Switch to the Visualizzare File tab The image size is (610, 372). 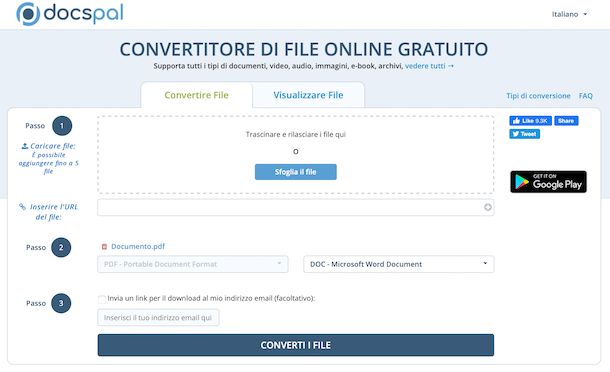pyautogui.click(x=308, y=95)
